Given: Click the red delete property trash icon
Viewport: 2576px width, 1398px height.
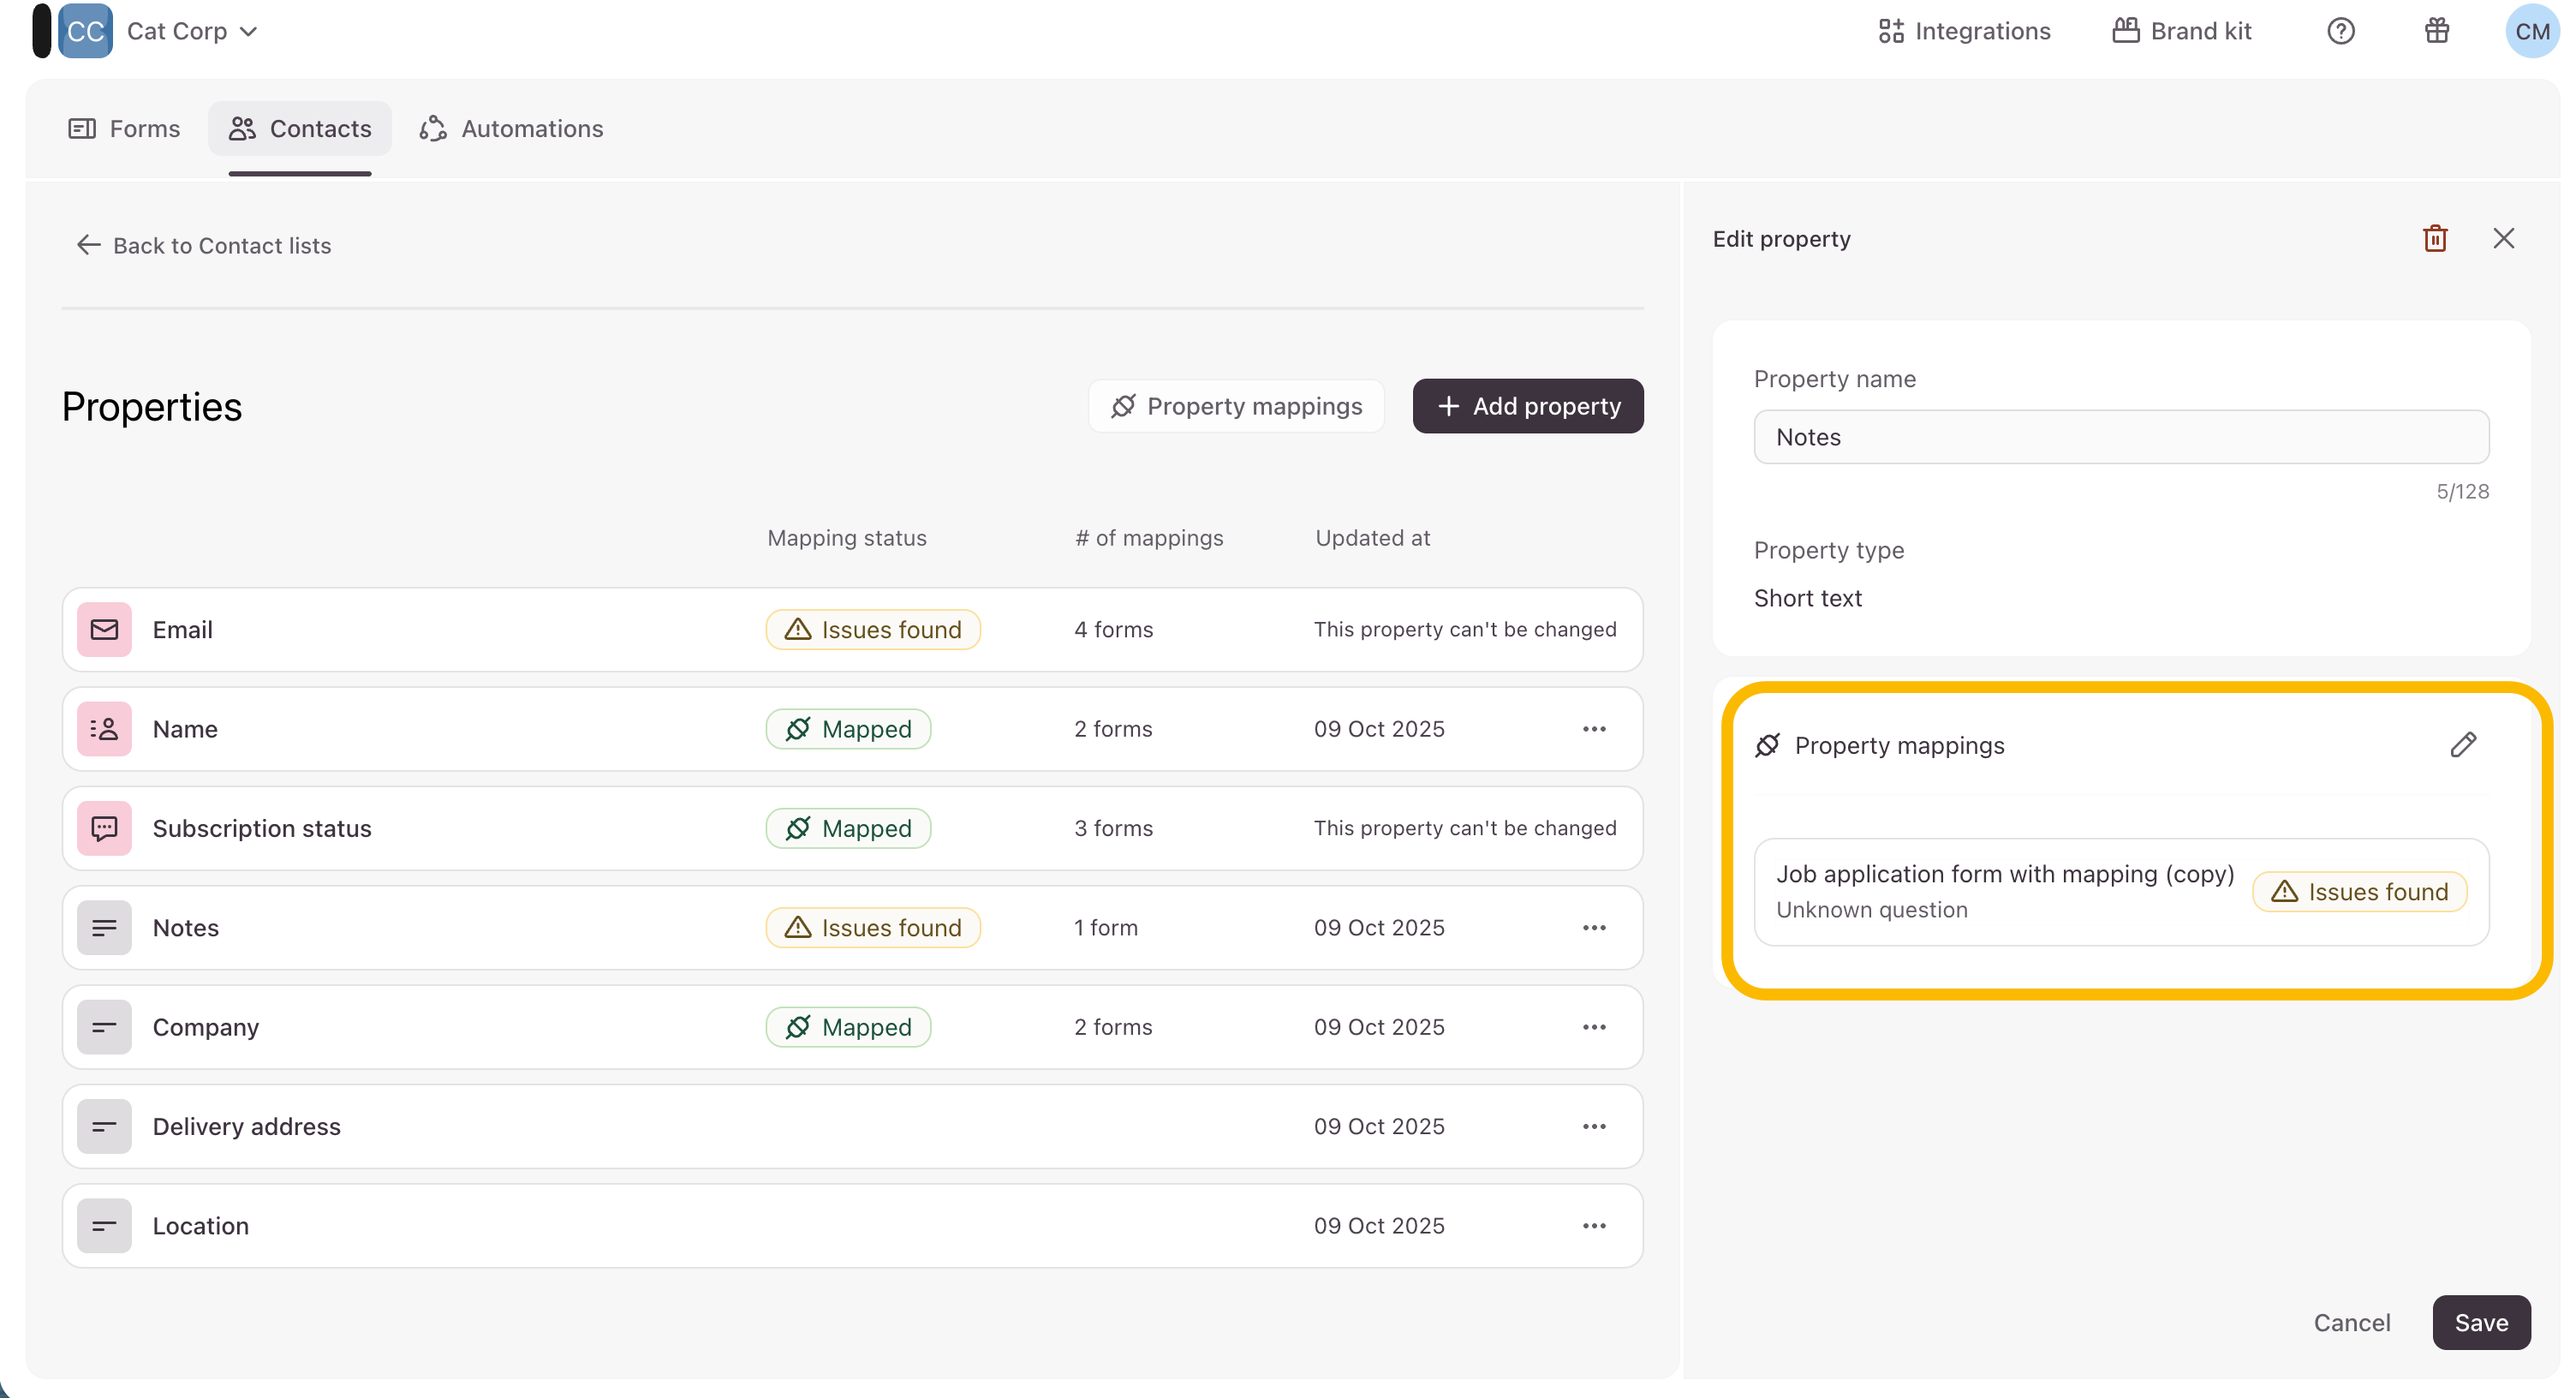Looking at the screenshot, I should point(2434,238).
